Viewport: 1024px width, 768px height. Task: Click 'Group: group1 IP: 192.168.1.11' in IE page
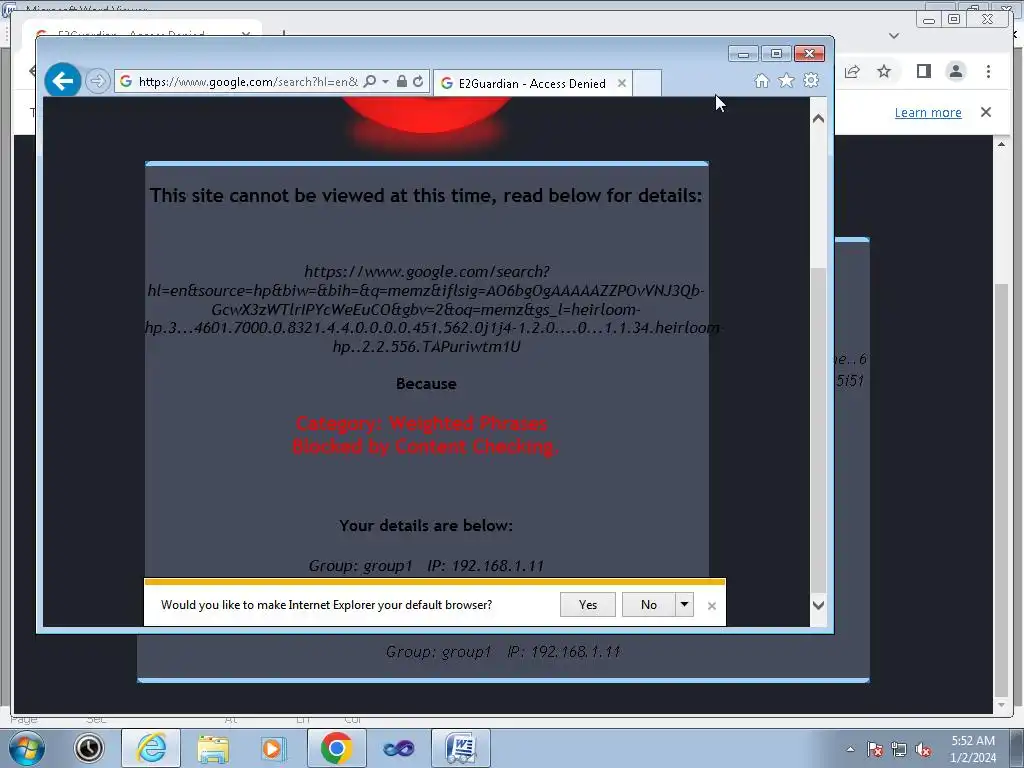(x=426, y=566)
